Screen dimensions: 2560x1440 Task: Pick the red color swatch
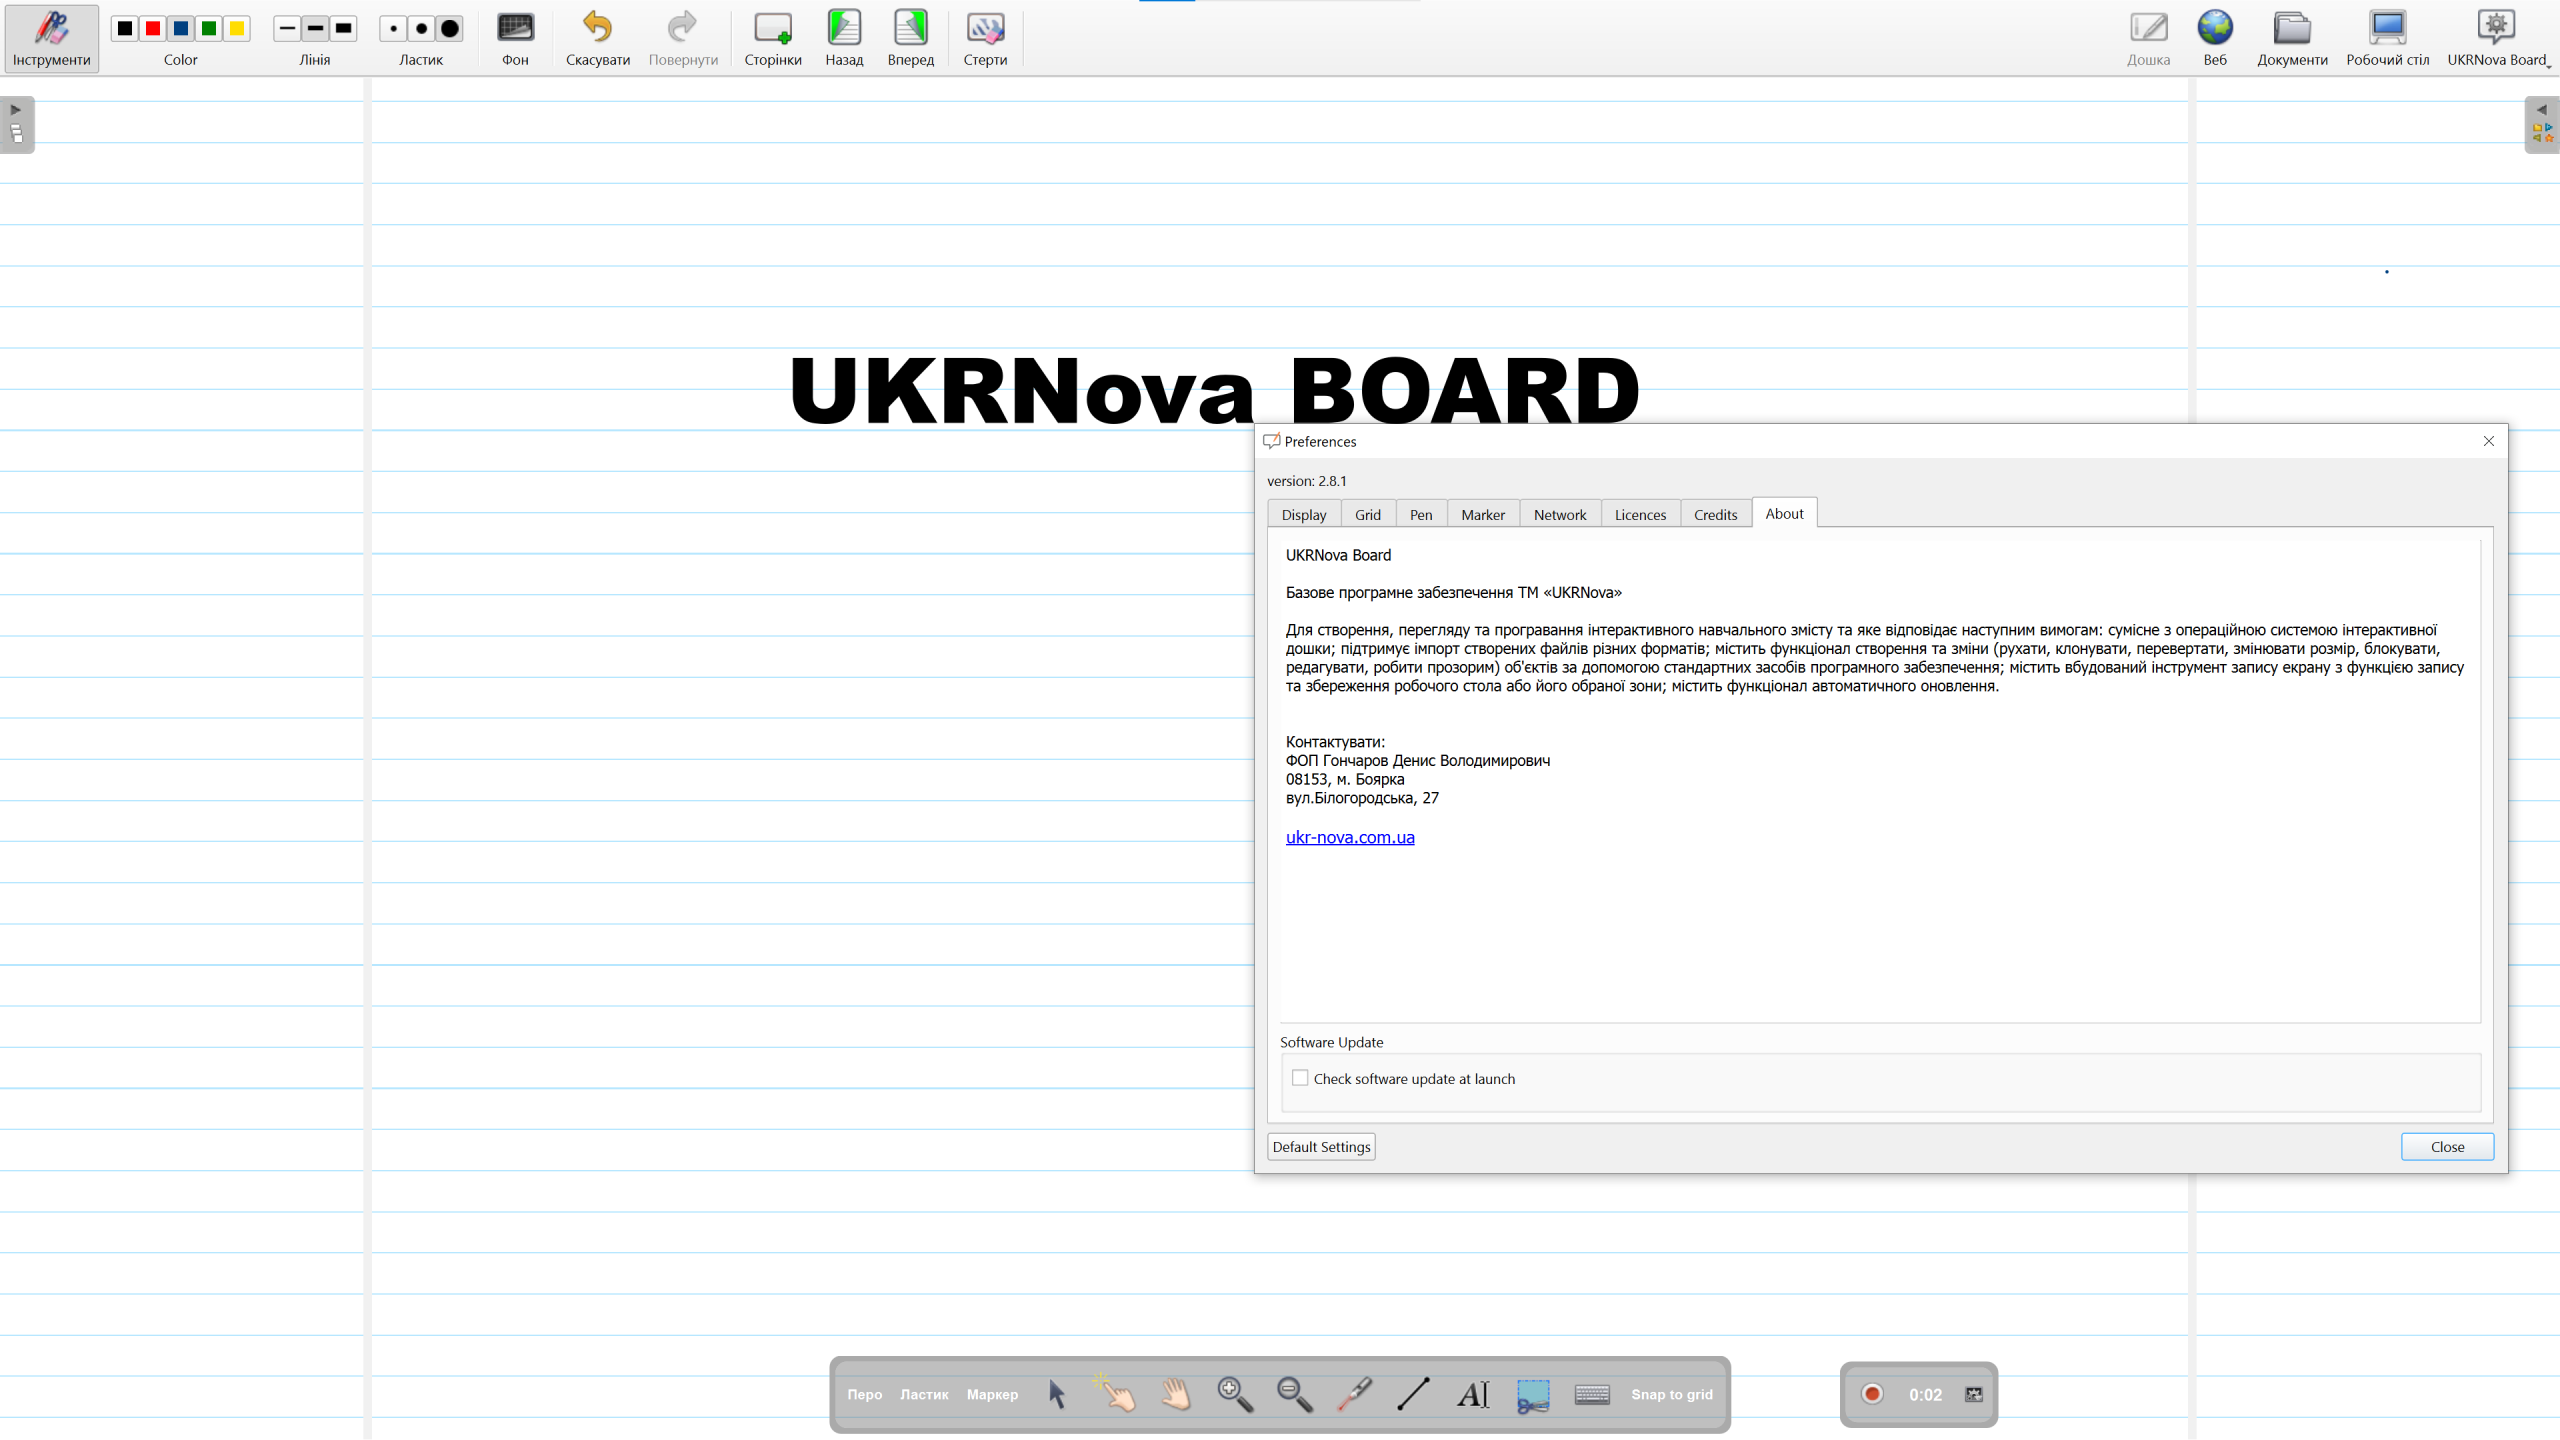coord(153,28)
